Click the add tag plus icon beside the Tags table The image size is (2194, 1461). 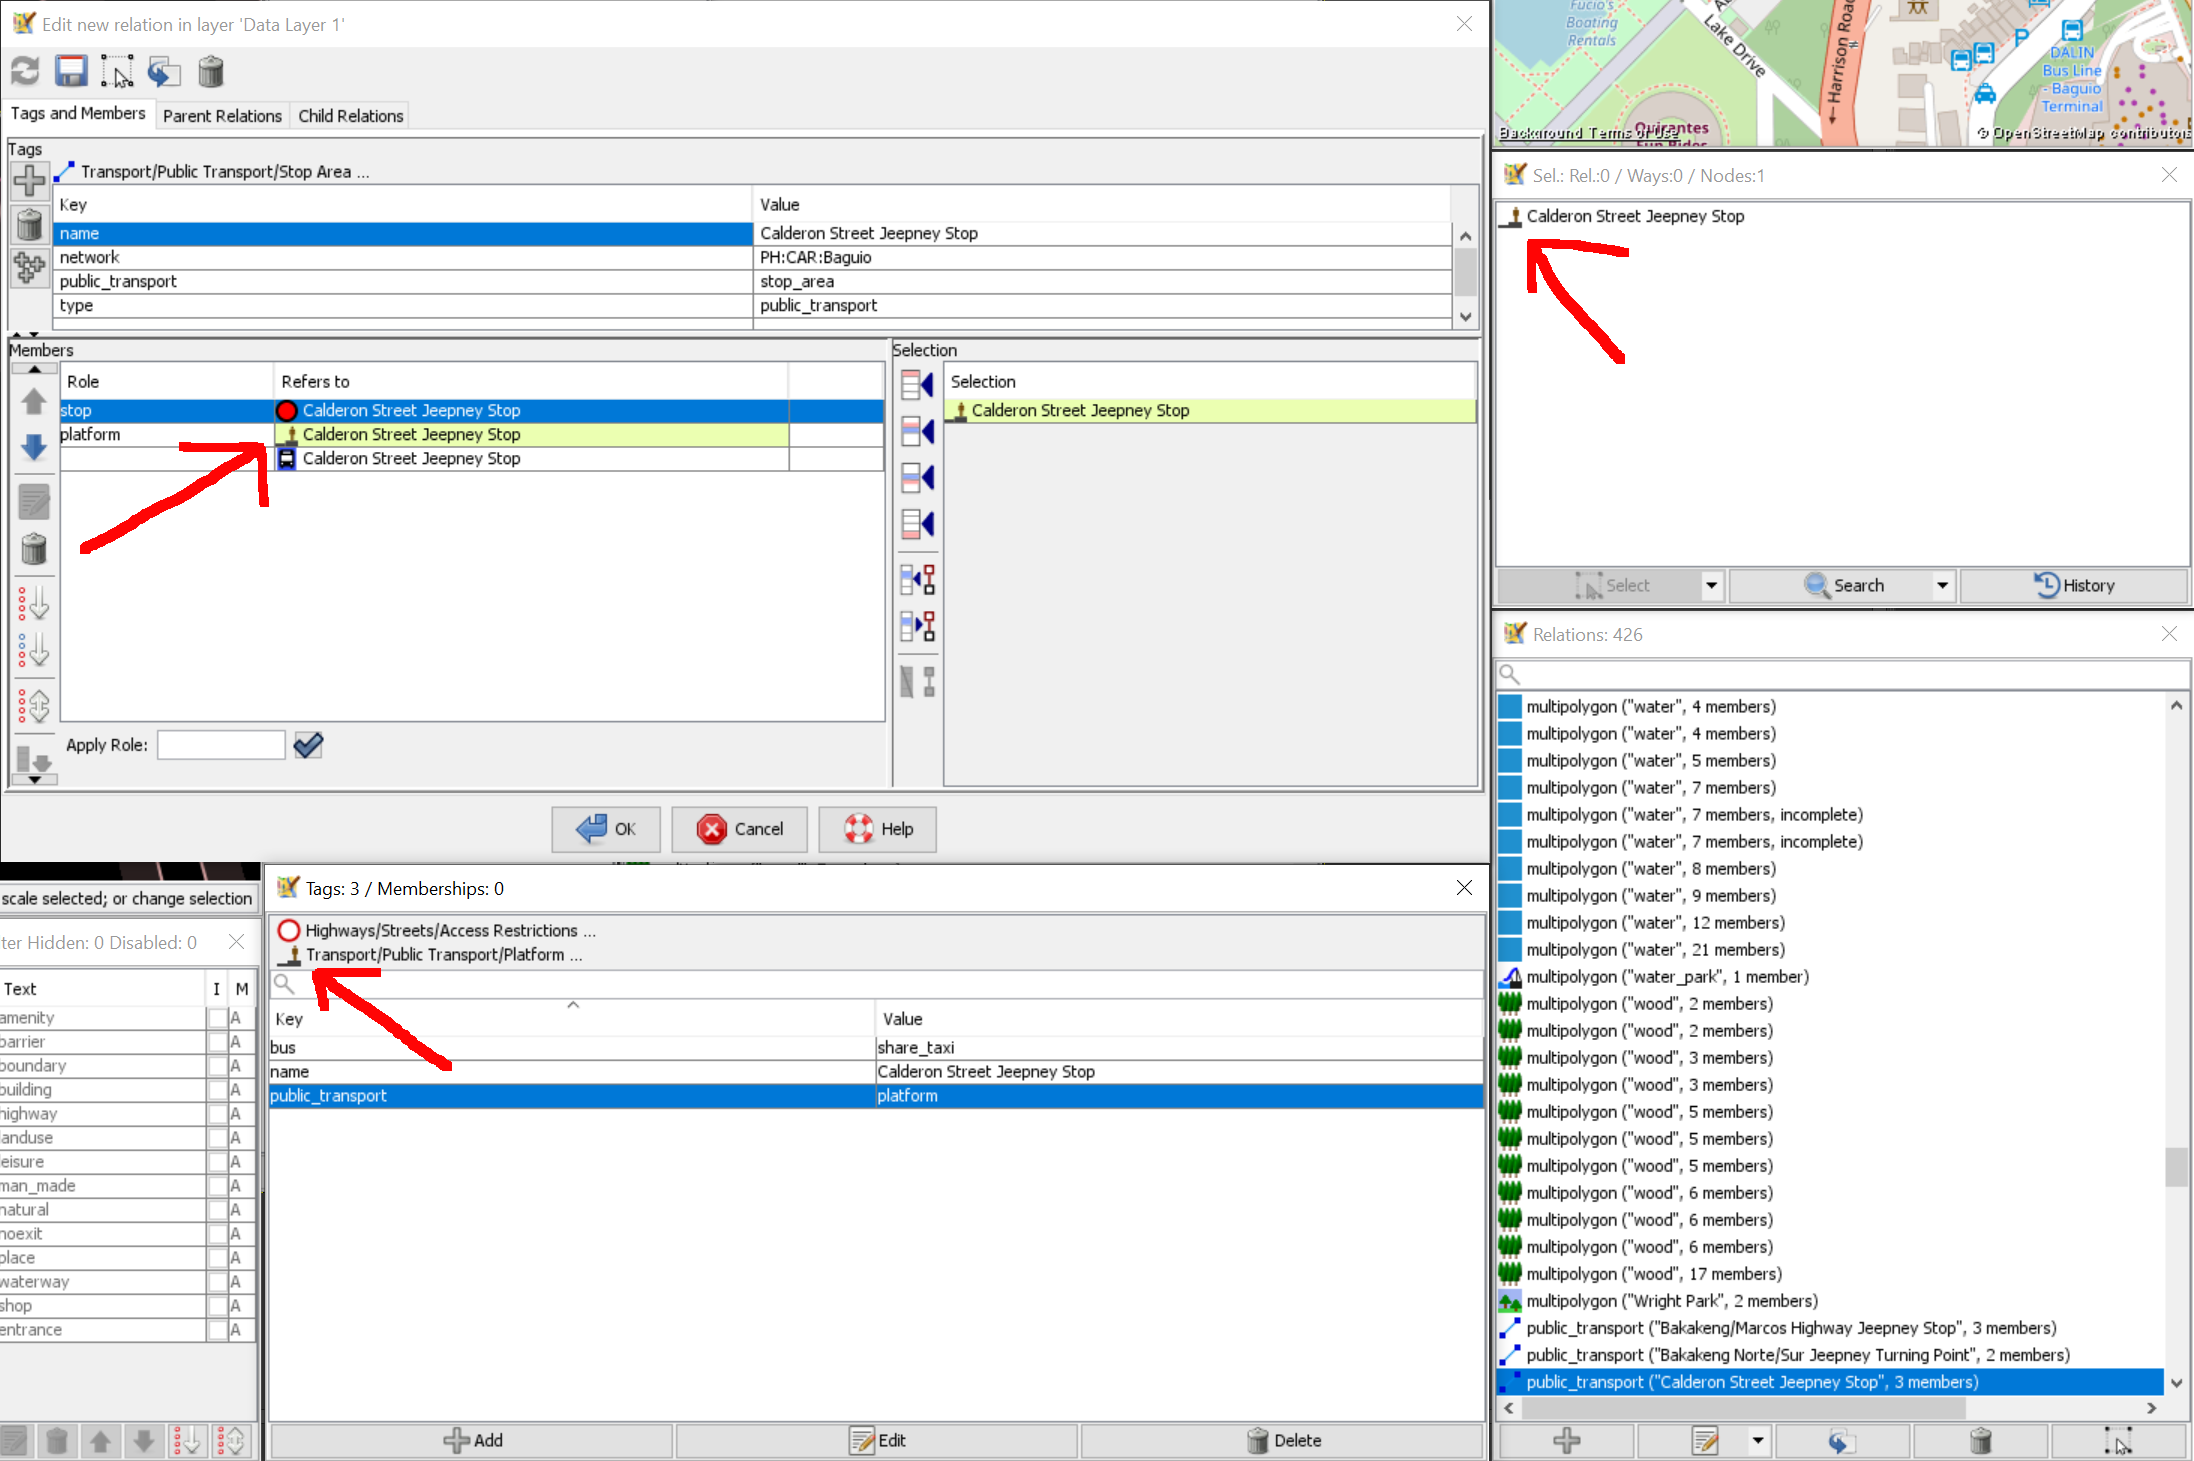[x=30, y=181]
